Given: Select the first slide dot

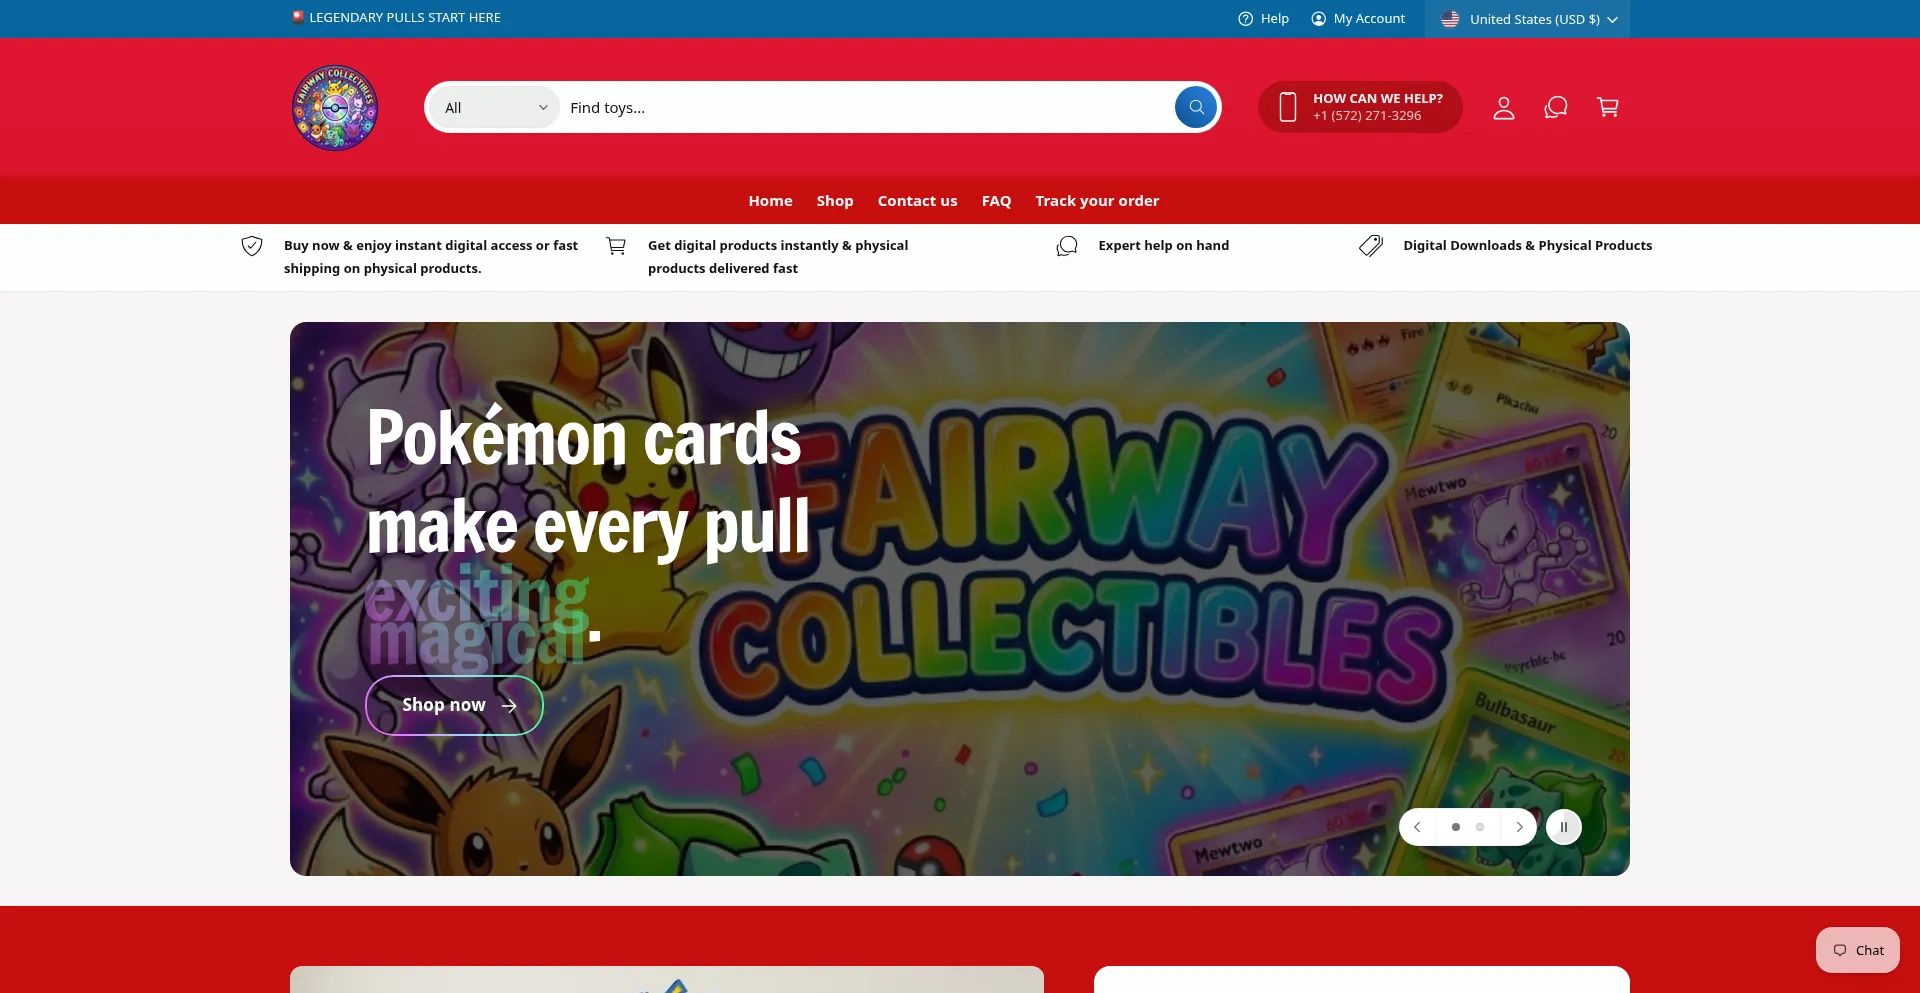Looking at the screenshot, I should pyautogui.click(x=1456, y=827).
